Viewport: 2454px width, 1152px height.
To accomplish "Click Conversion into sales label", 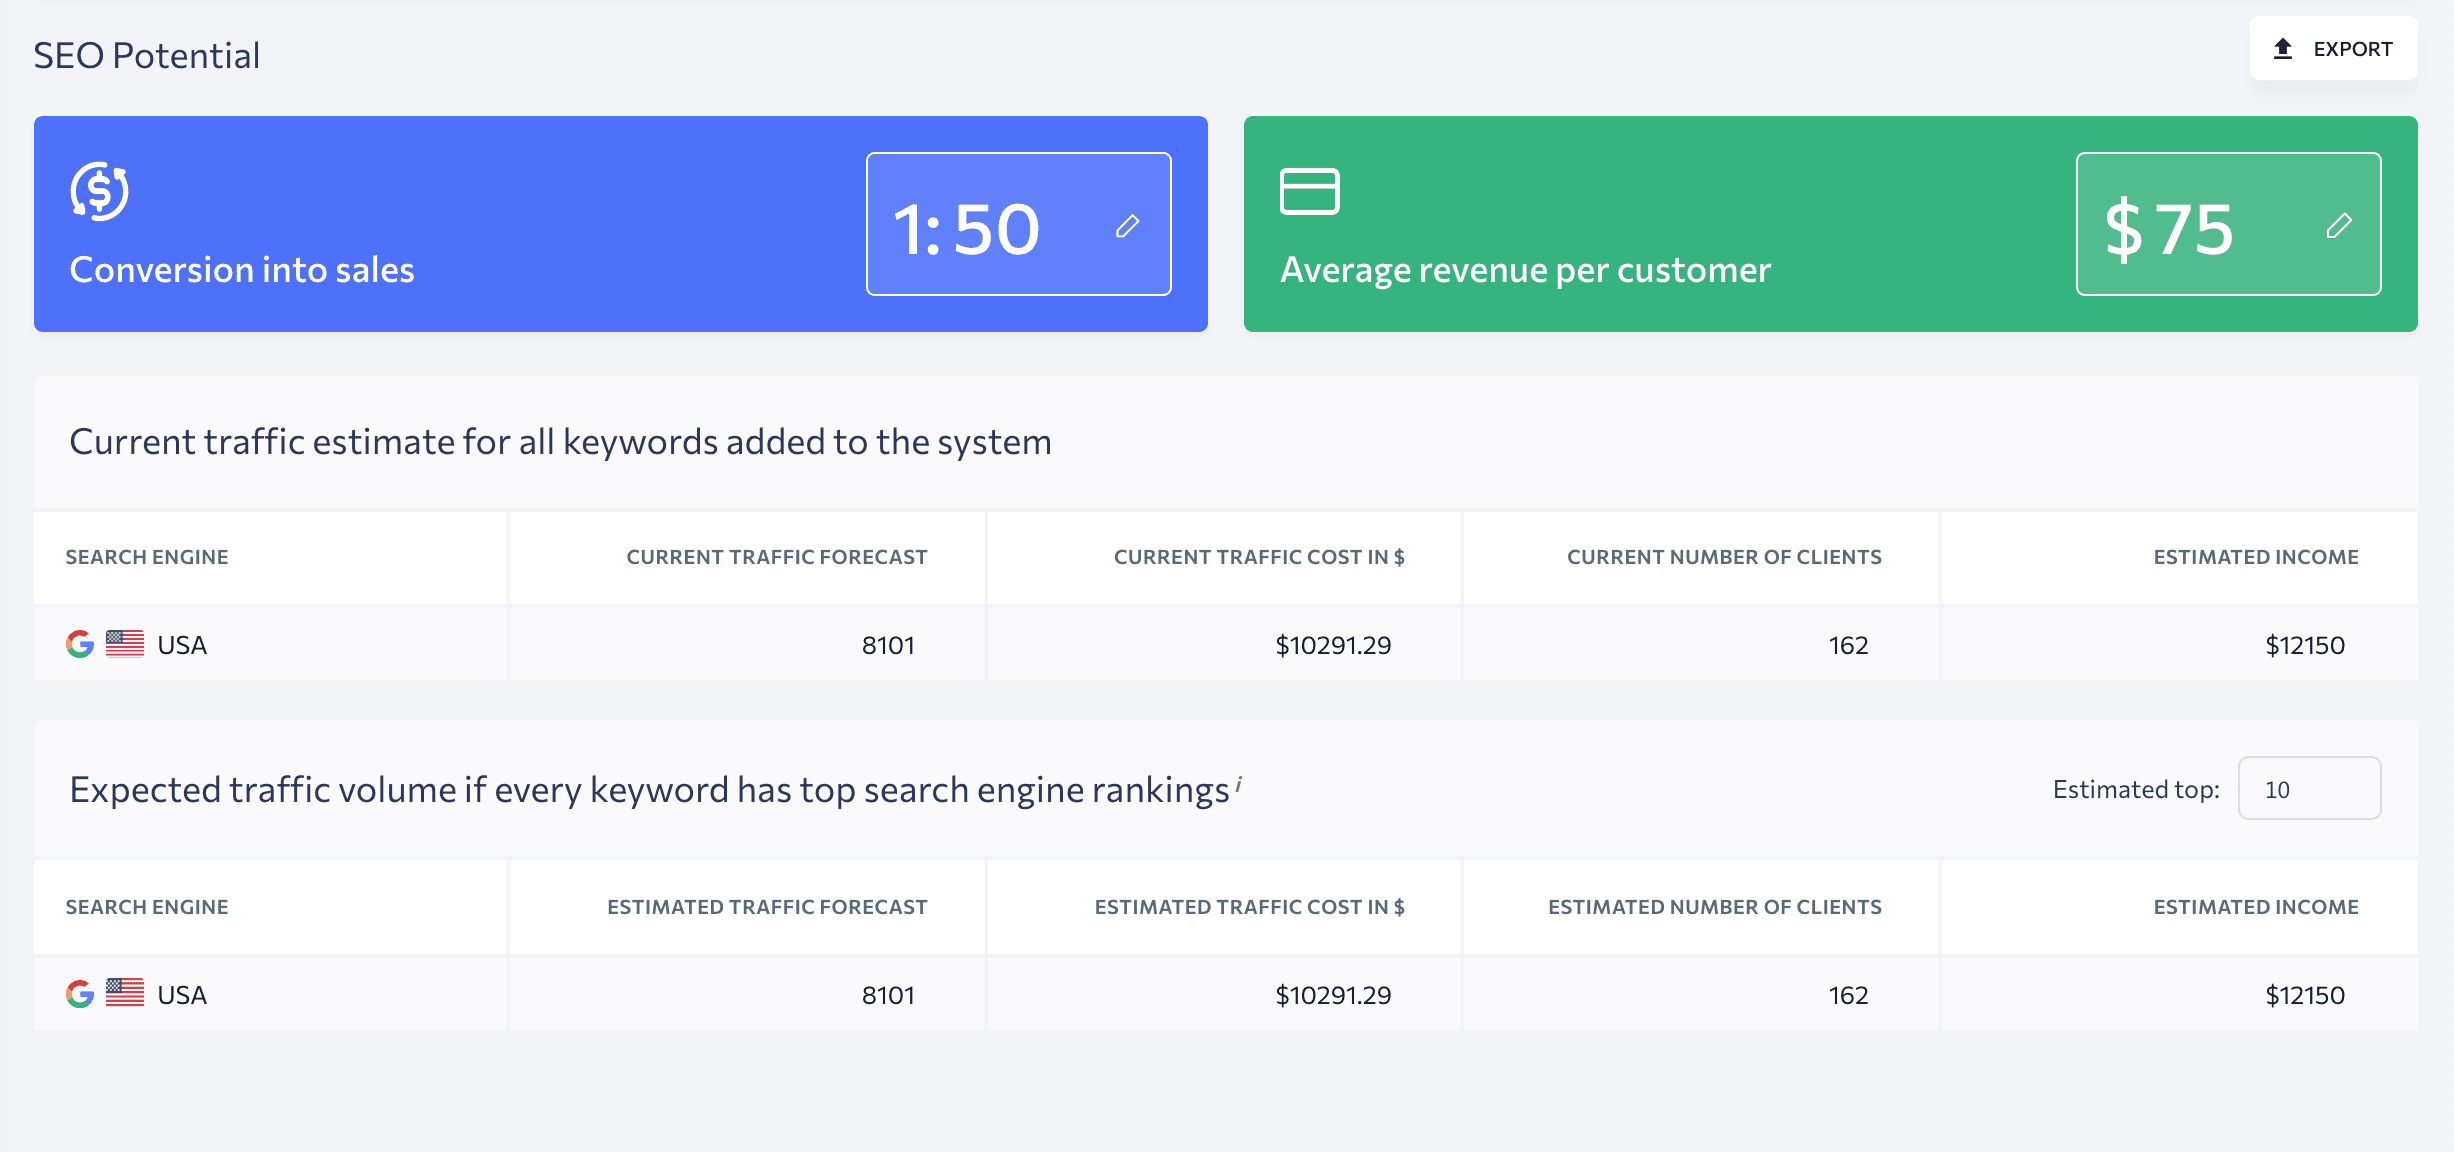I will [x=242, y=270].
